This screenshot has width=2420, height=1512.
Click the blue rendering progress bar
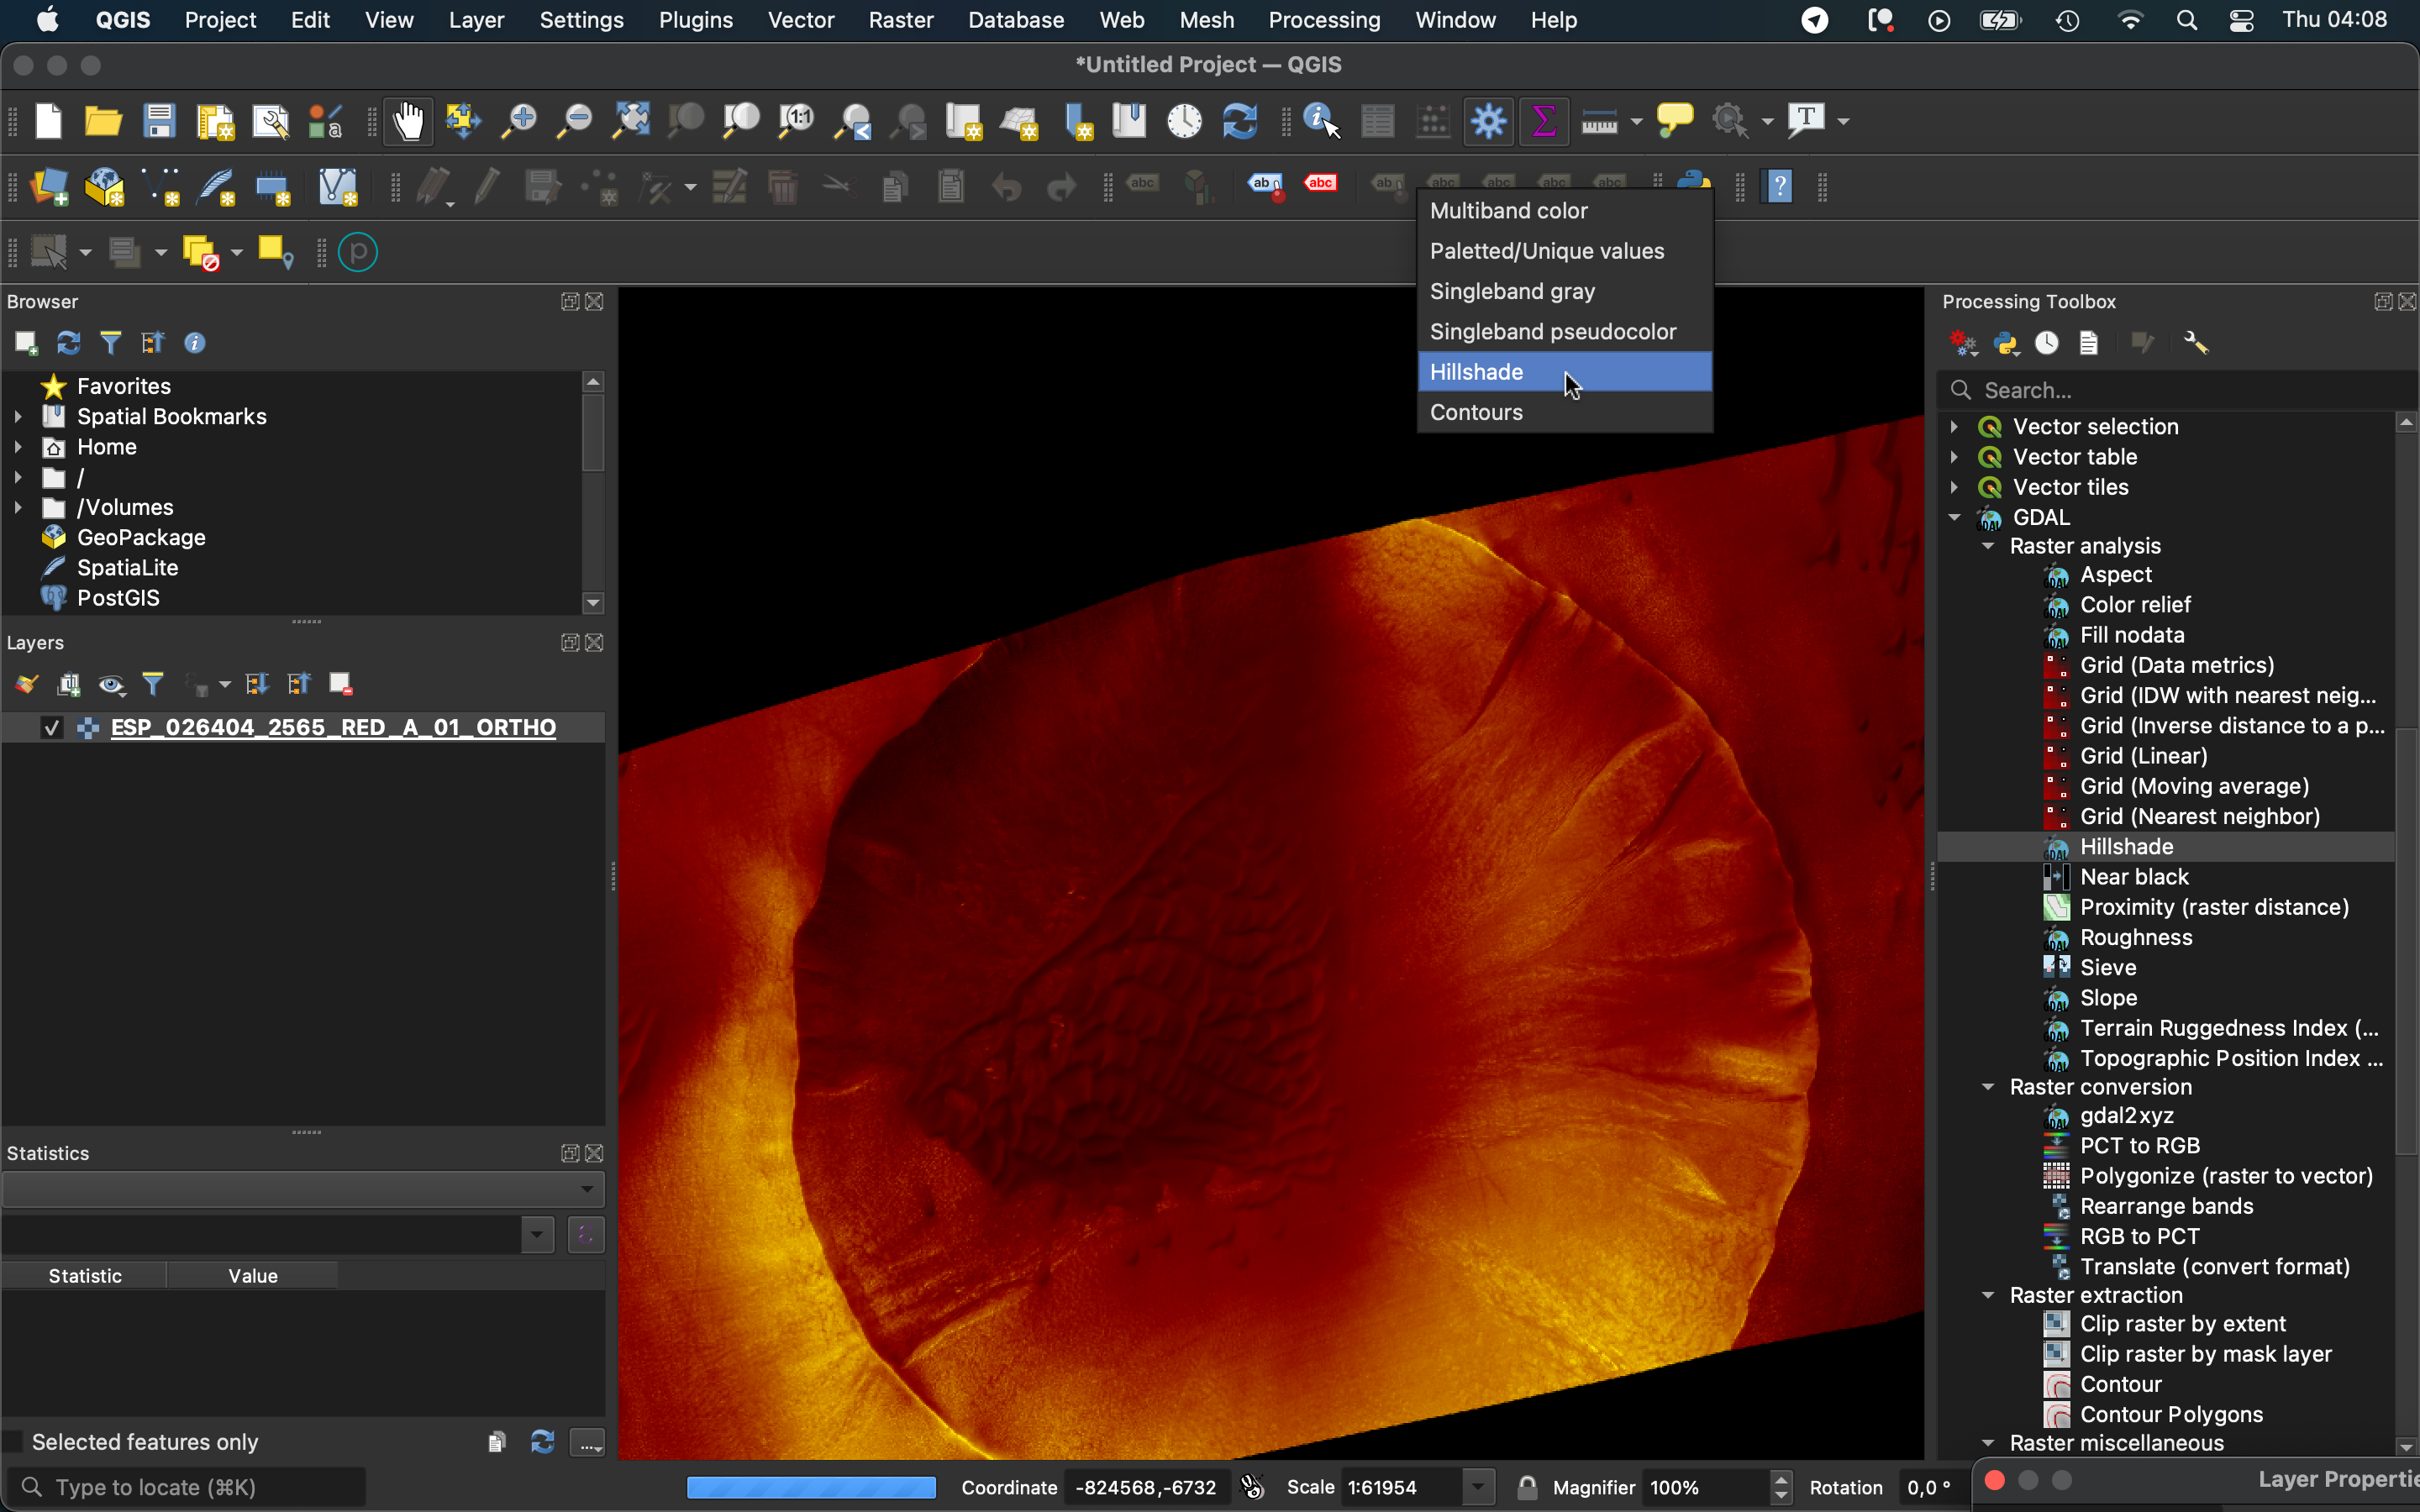tap(811, 1487)
